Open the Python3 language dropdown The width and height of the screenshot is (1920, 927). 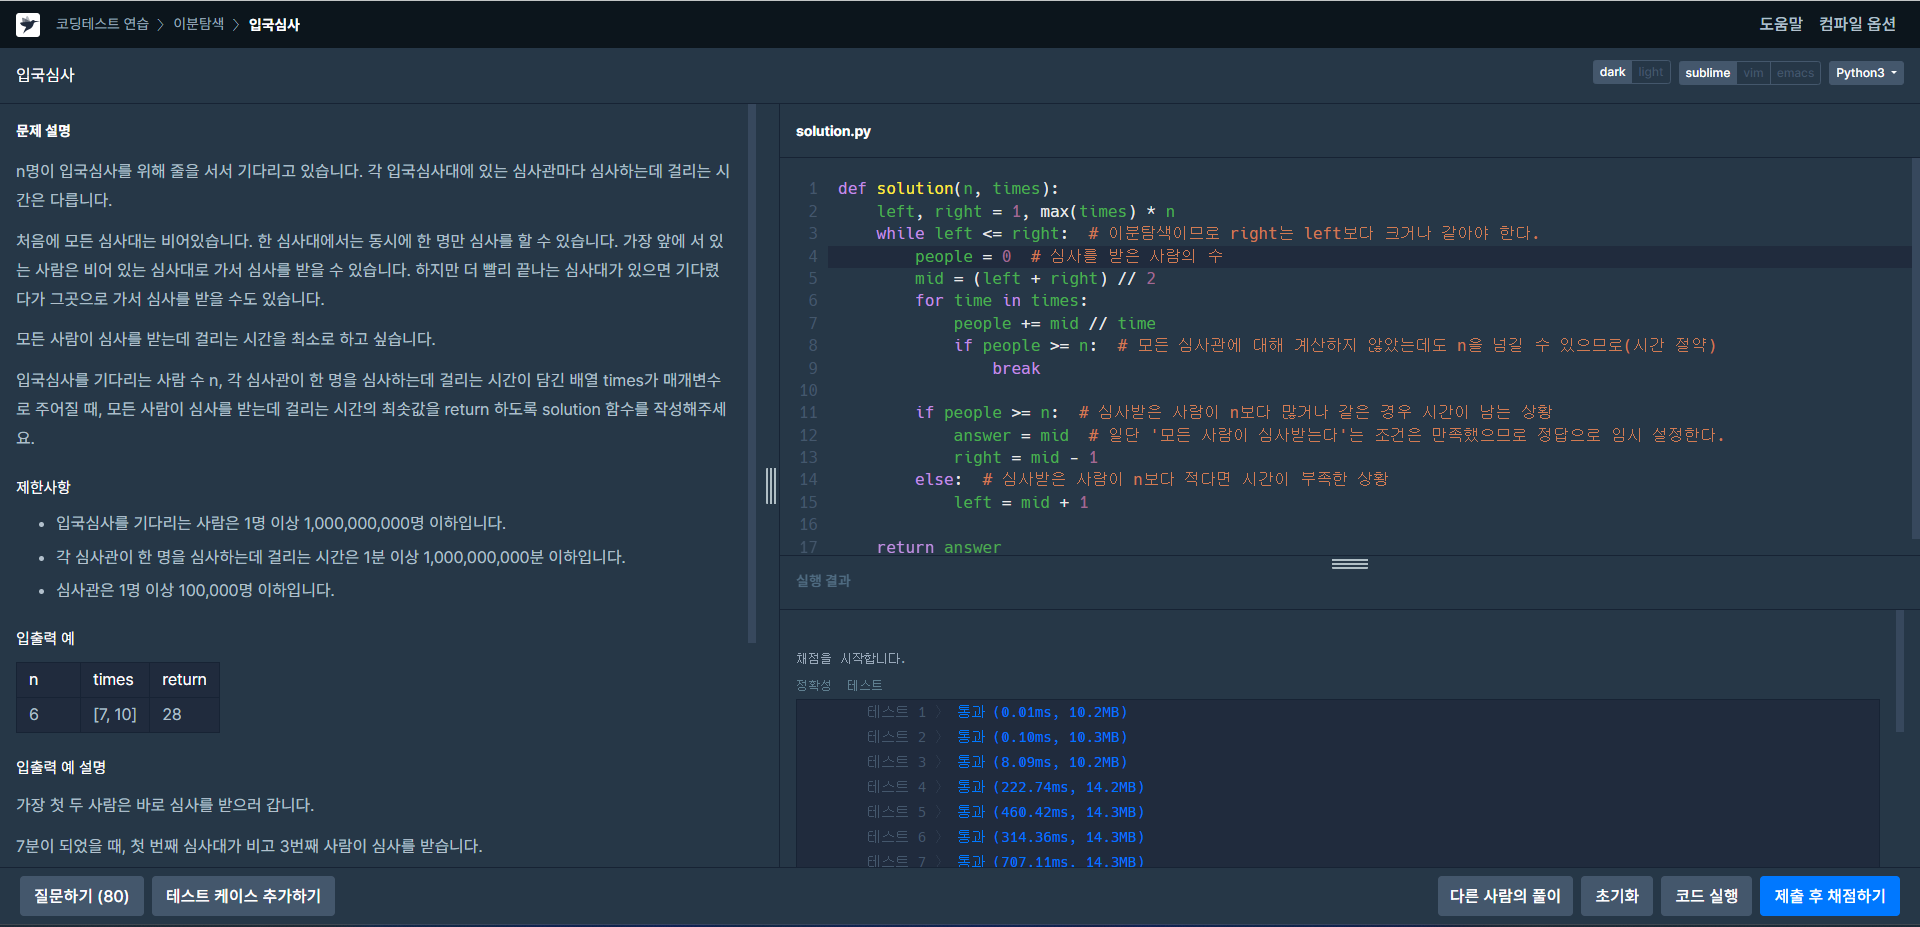coord(1866,73)
